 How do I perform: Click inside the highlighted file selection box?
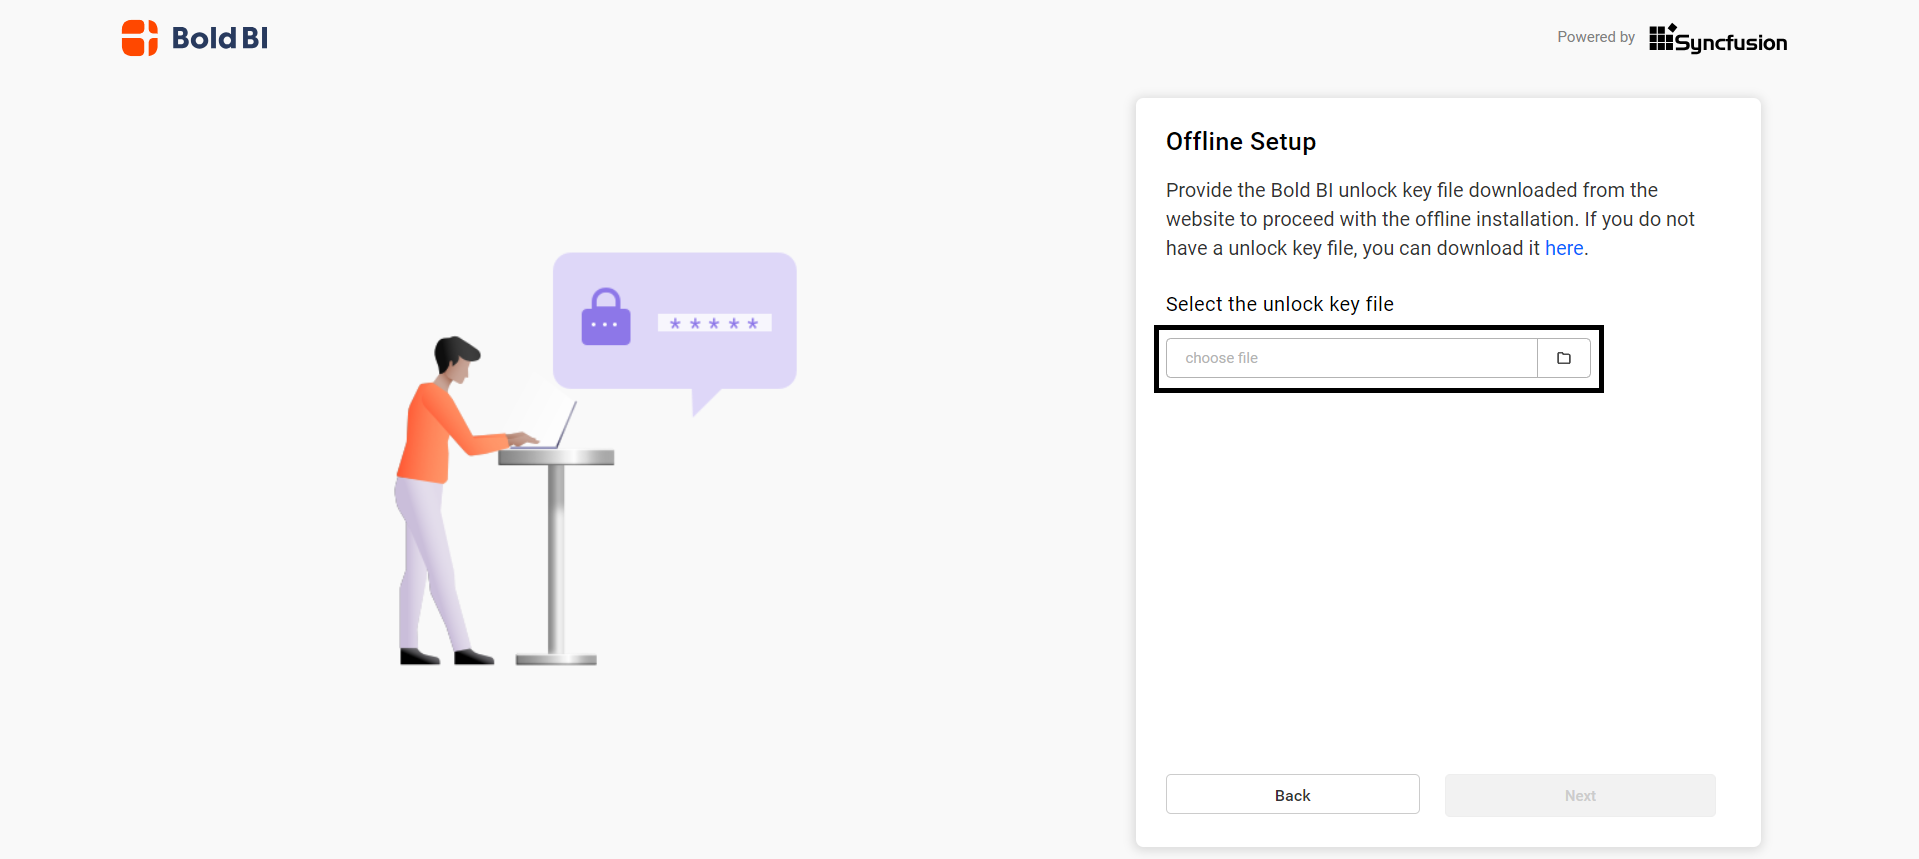coord(1378,358)
